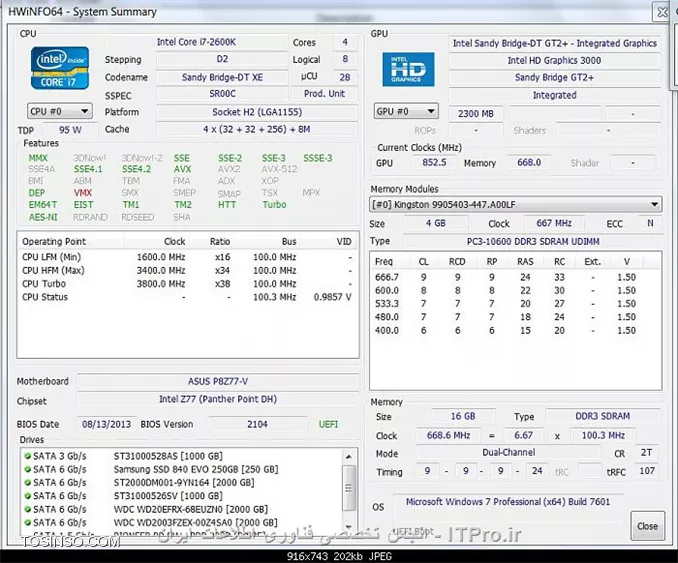Click the BIOS date 08/13/2013 field
678x563 pixels.
(x=106, y=424)
